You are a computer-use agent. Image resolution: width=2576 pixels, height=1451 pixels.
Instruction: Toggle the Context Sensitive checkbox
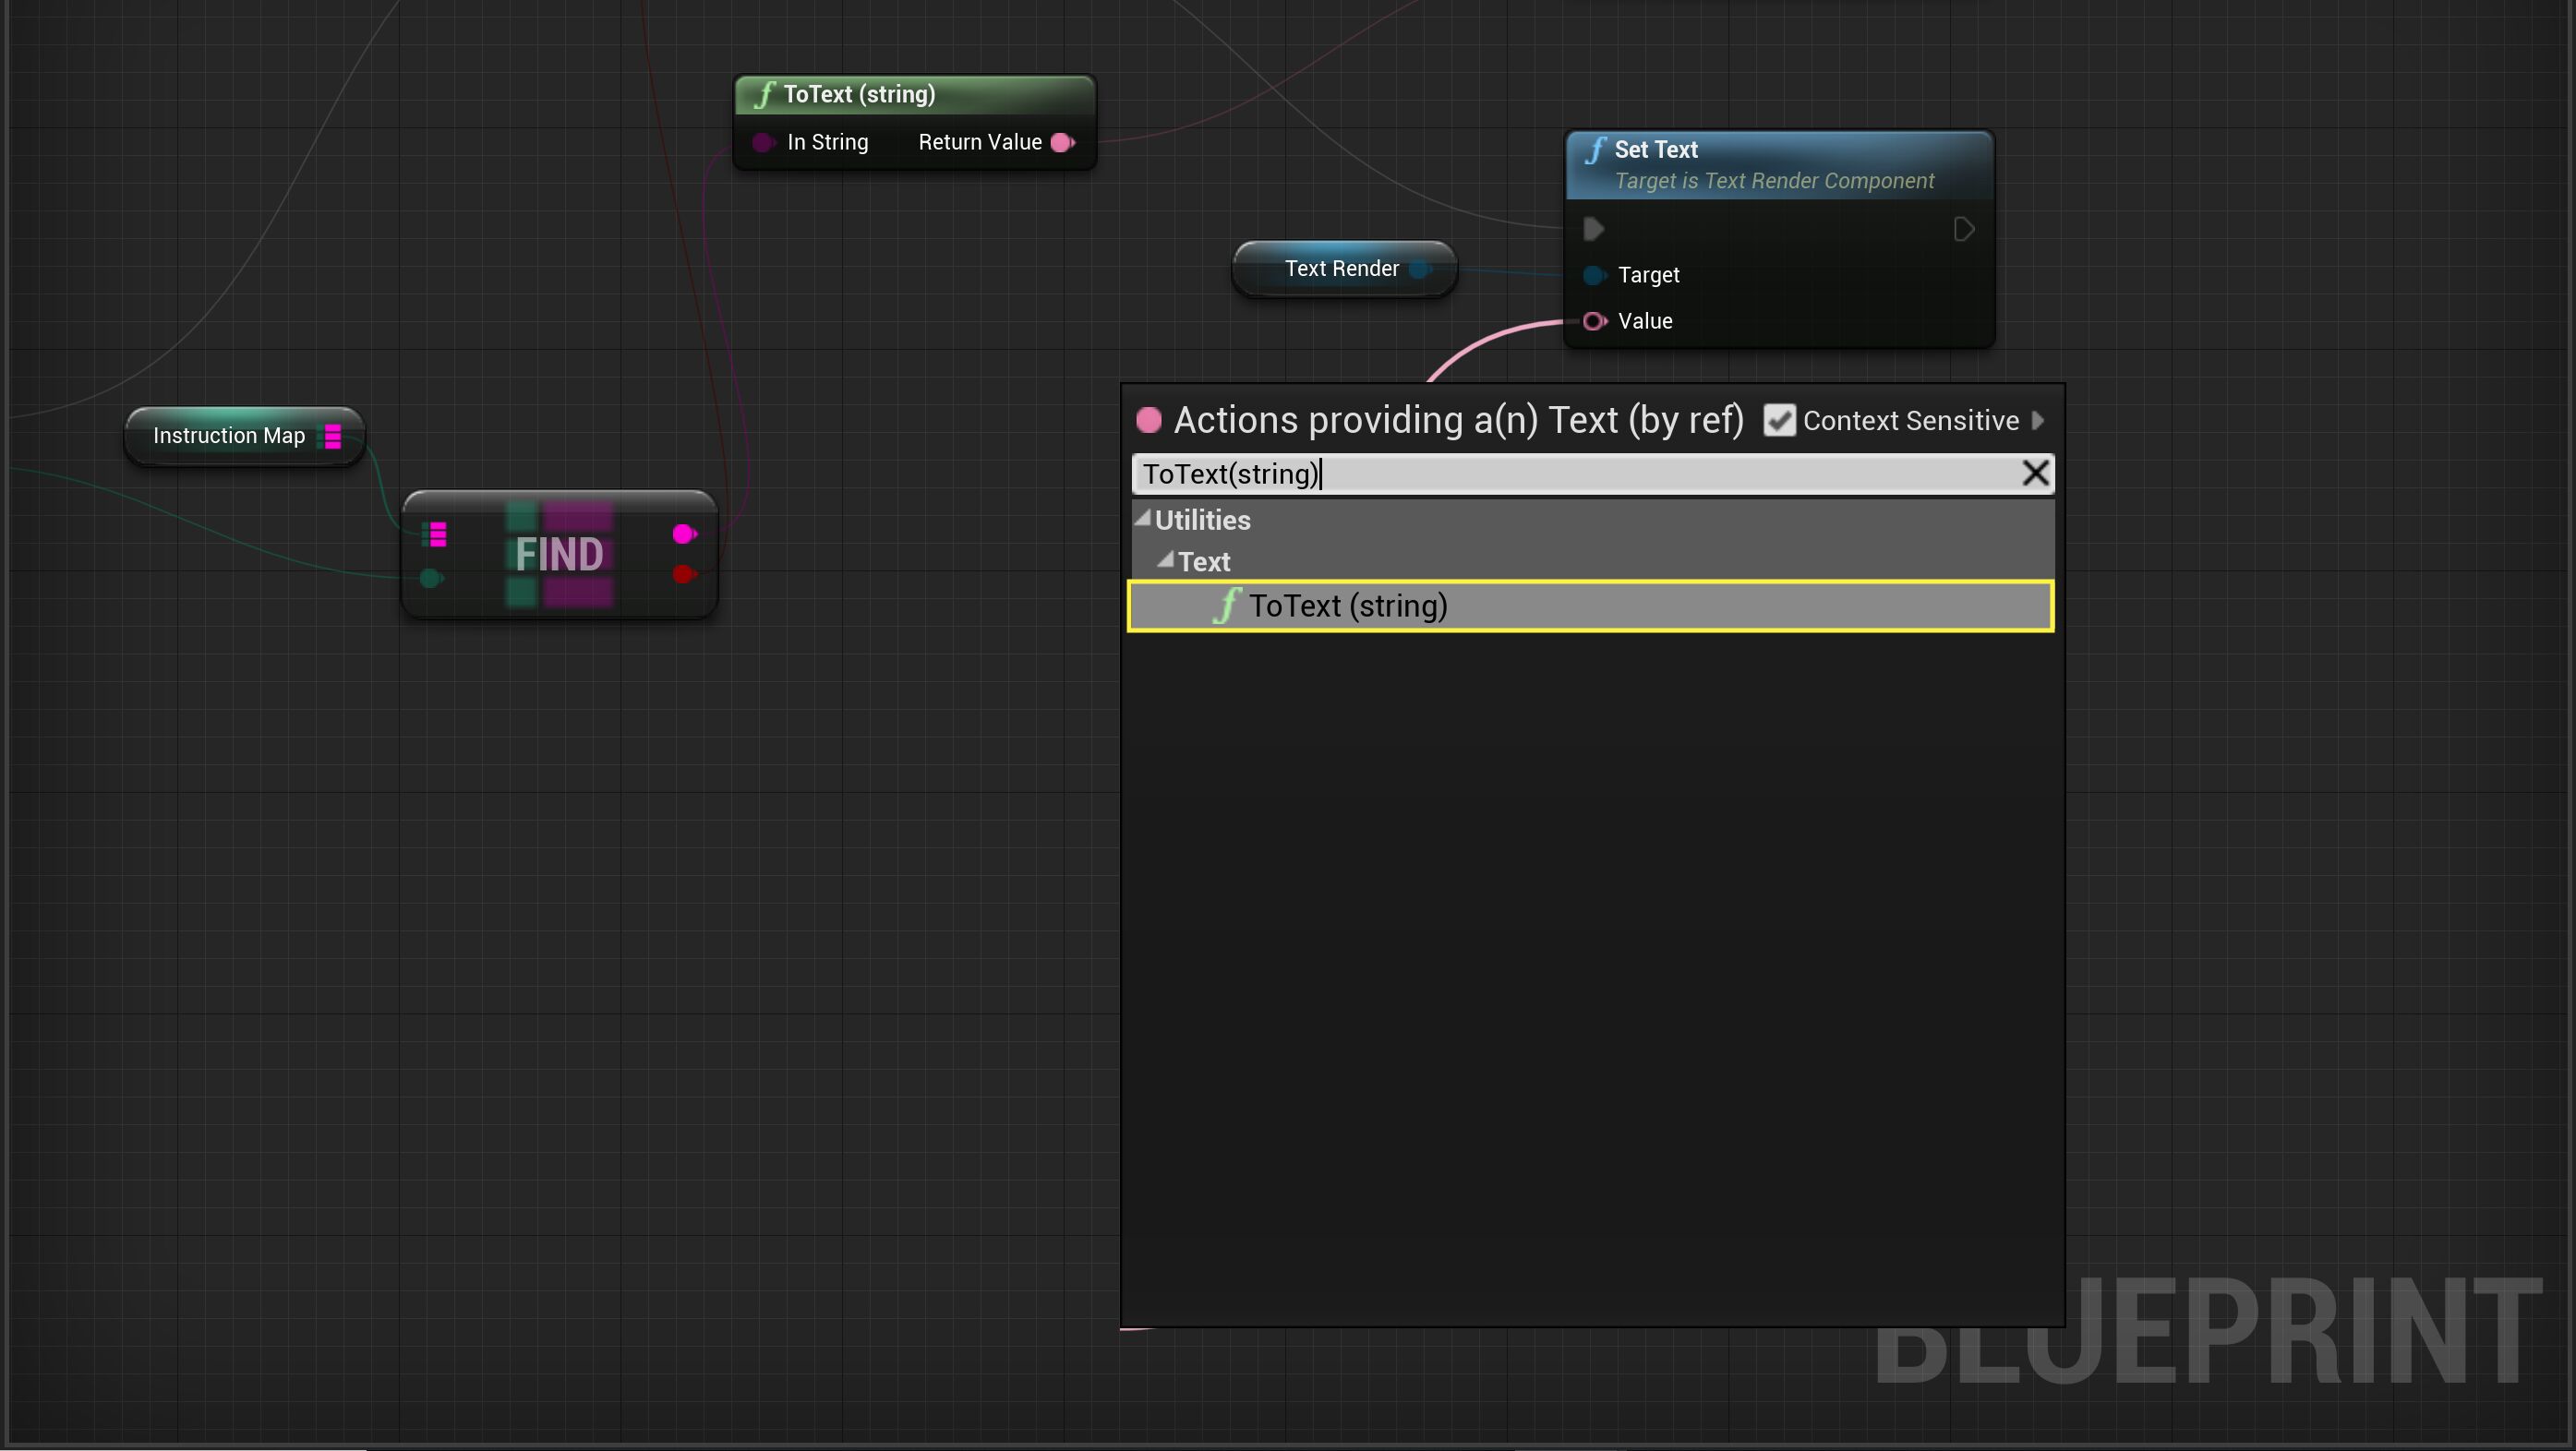point(1779,420)
